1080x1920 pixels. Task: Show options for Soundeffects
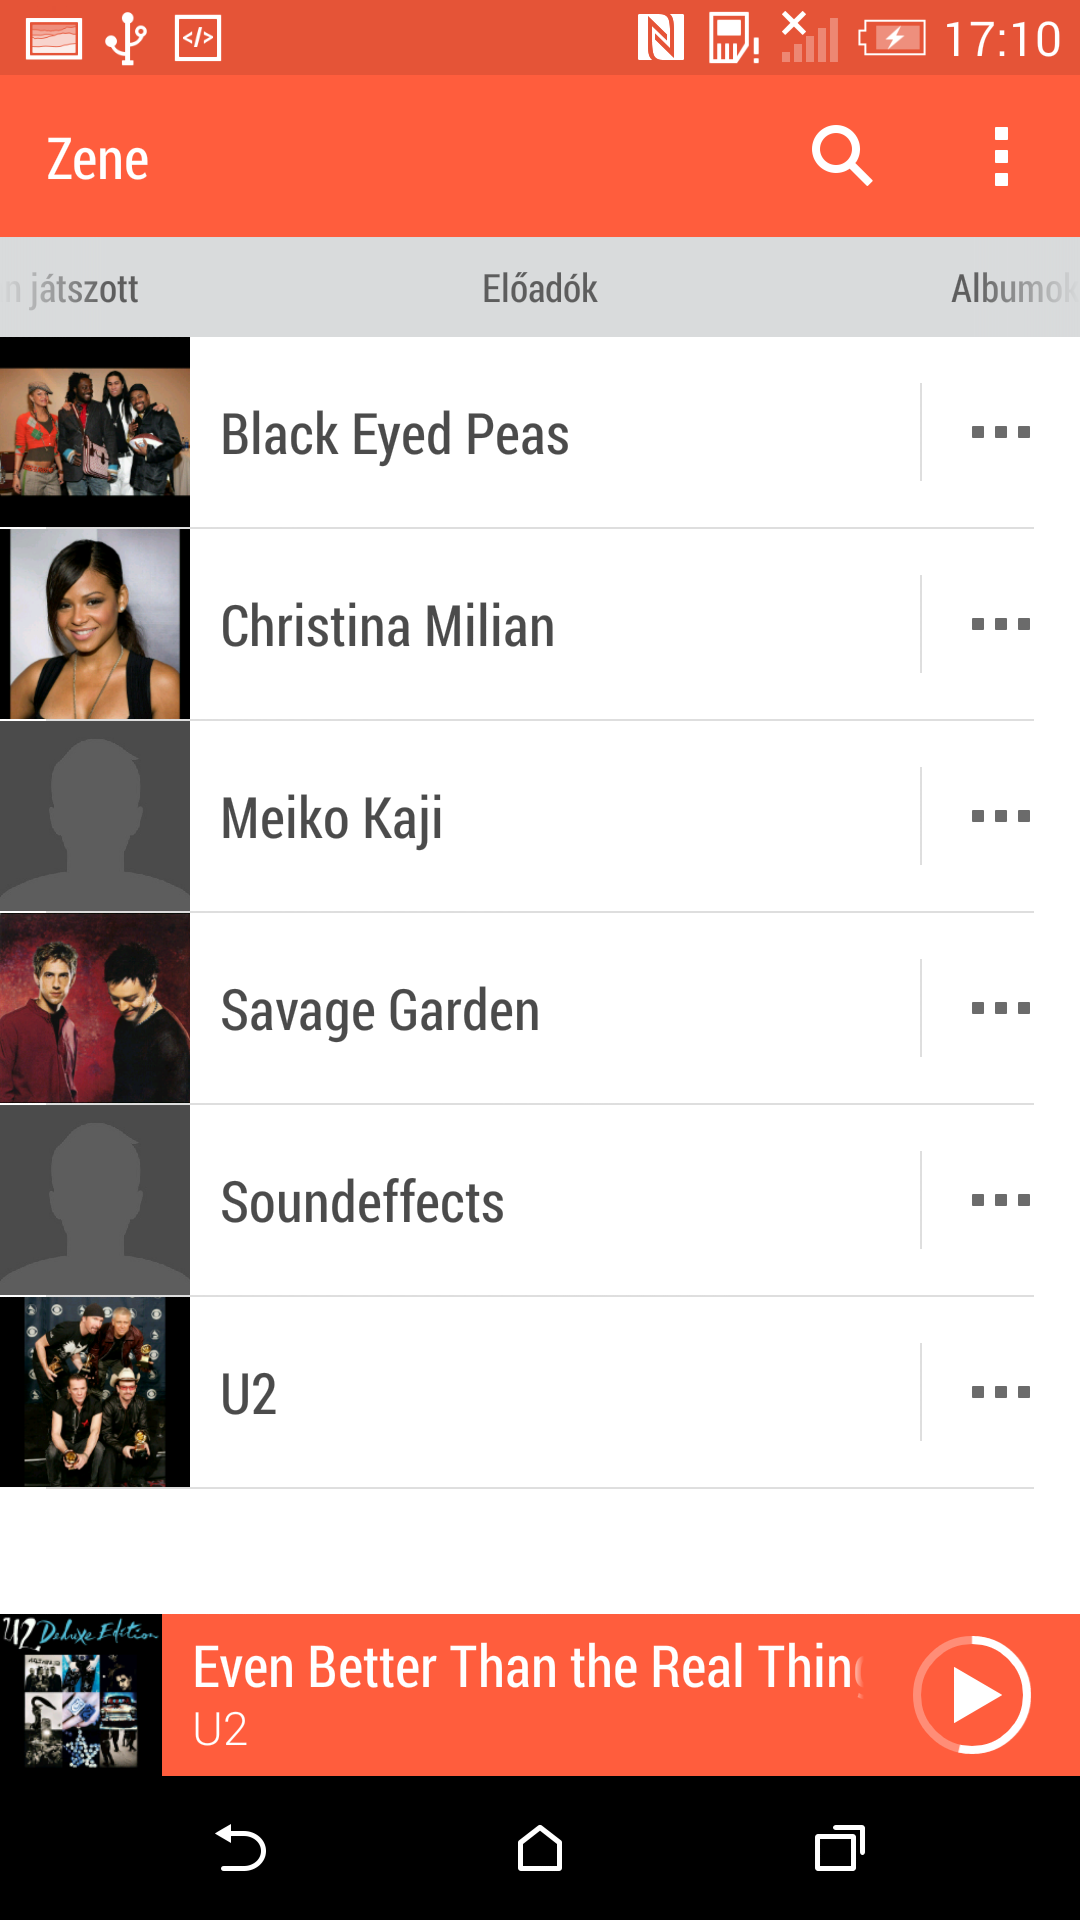[x=1000, y=1201]
